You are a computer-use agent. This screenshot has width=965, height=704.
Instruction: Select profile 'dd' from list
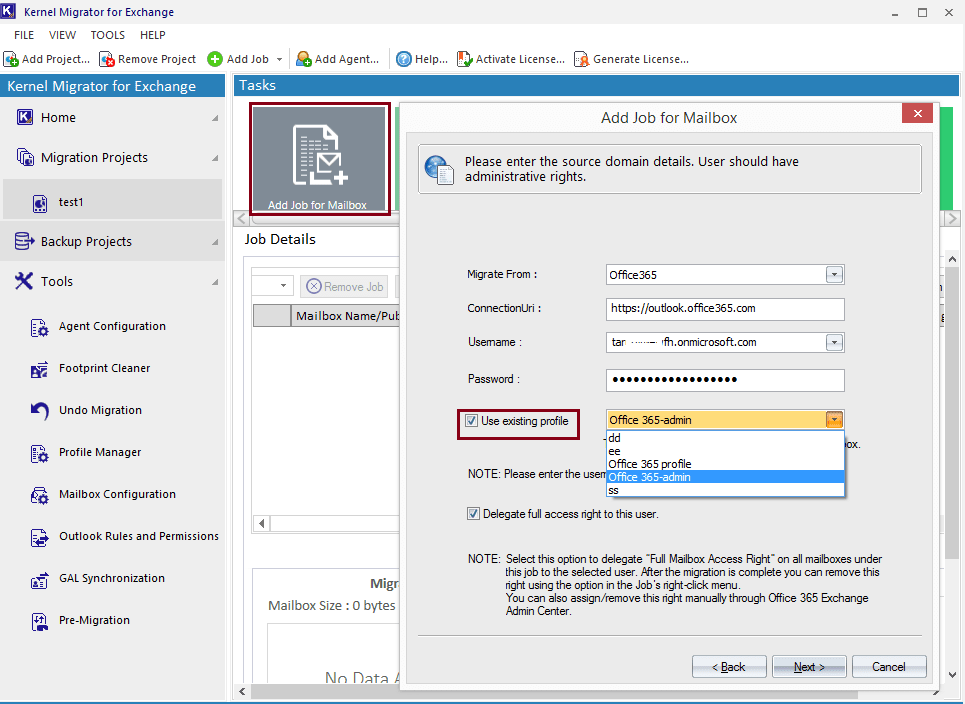pyautogui.click(x=725, y=438)
